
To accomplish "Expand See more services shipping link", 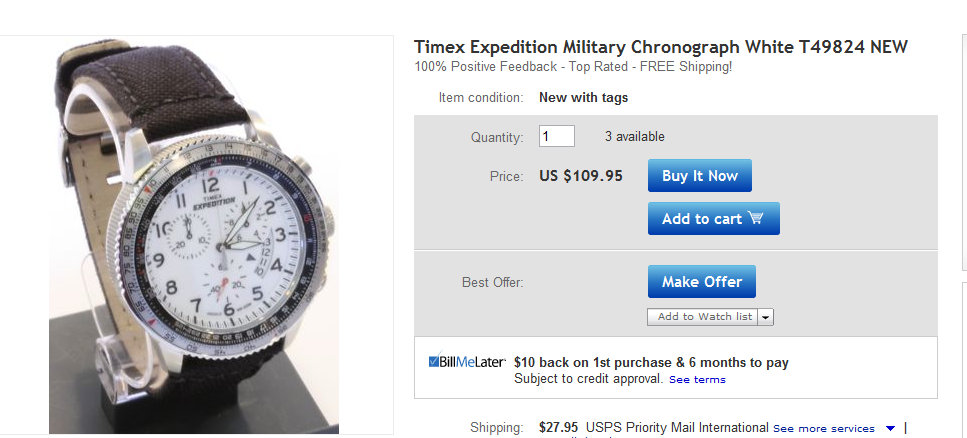I will point(823,429).
